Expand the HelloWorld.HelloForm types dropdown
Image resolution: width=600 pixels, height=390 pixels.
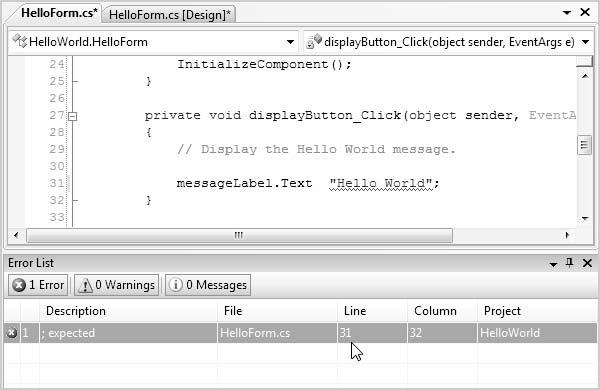[290, 42]
